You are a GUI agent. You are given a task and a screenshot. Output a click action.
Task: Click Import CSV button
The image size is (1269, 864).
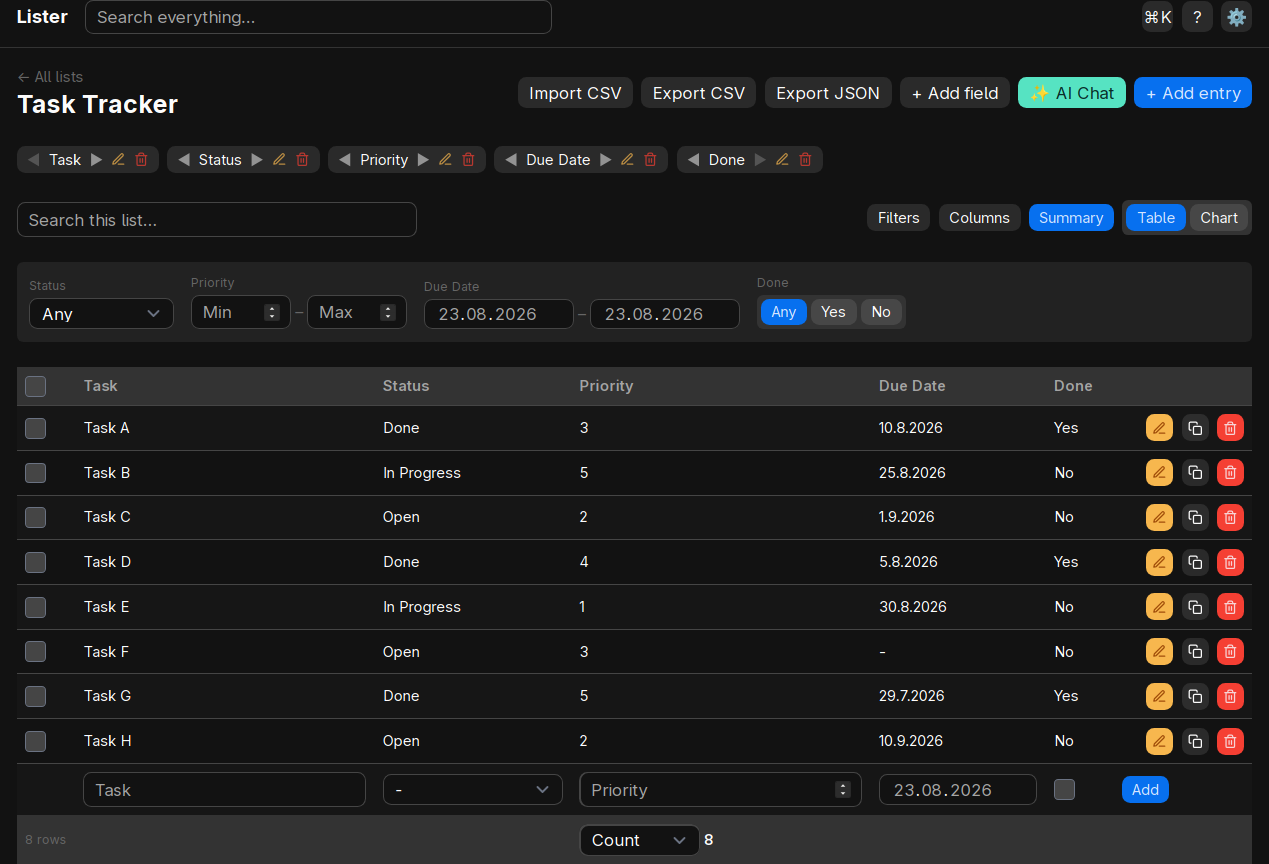(575, 93)
